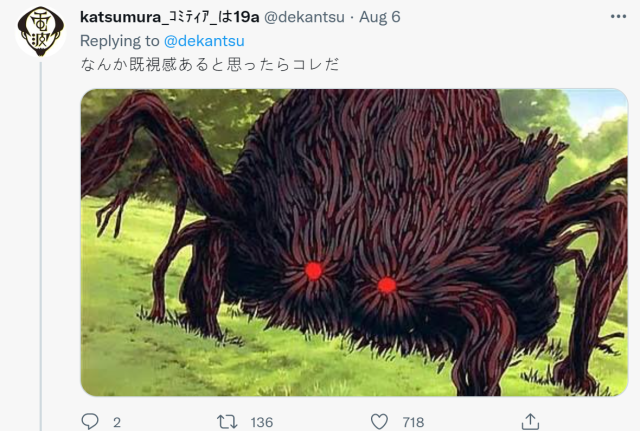Screen dimensions: 640x431
Task: Click the Replying to label
Action: (x=120, y=41)
